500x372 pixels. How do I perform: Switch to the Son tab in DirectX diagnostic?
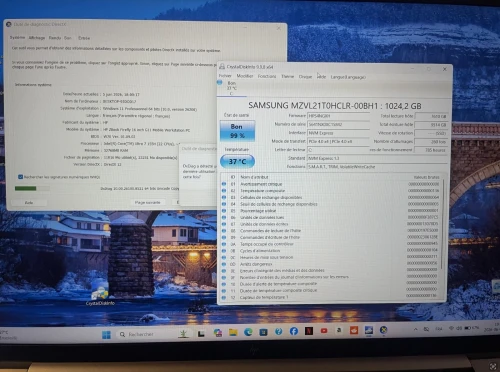tap(68, 38)
